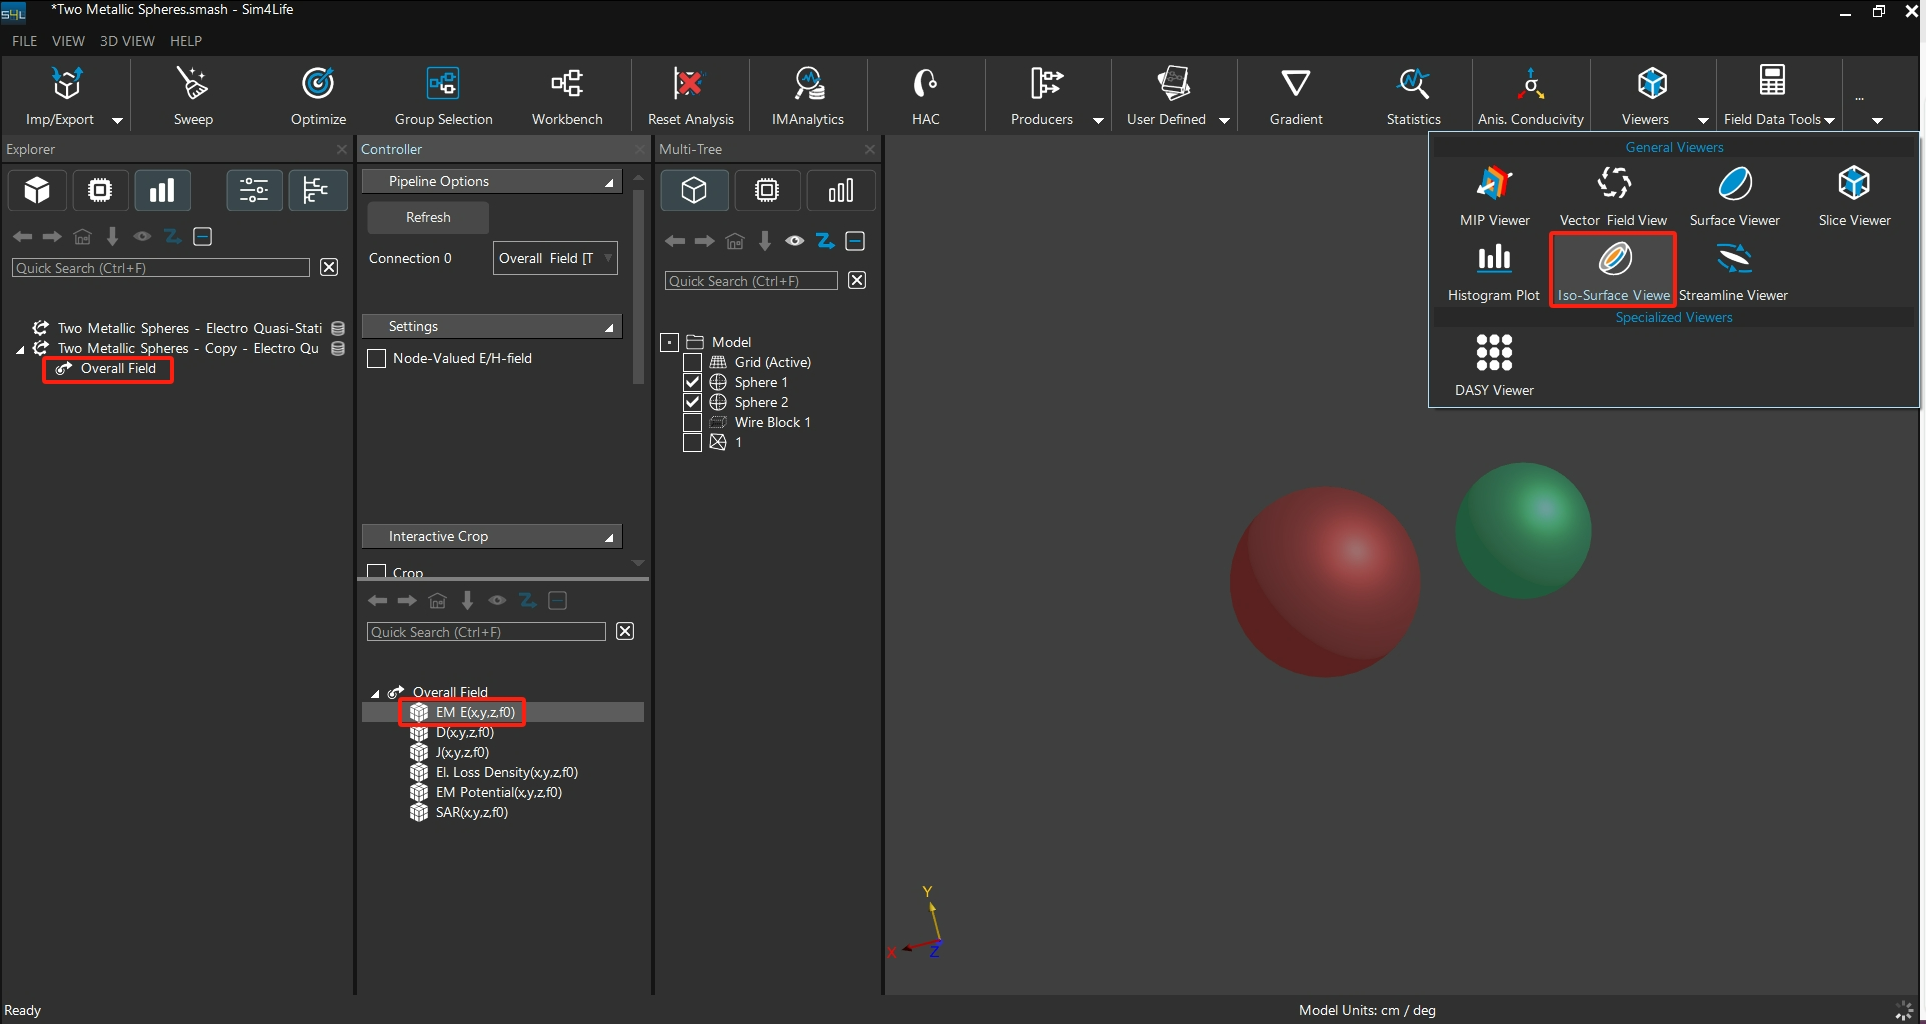Viewport: 1926px width, 1024px height.
Task: Select EM Potential(x,y,z,f0) field item
Action: pyautogui.click(x=498, y=792)
